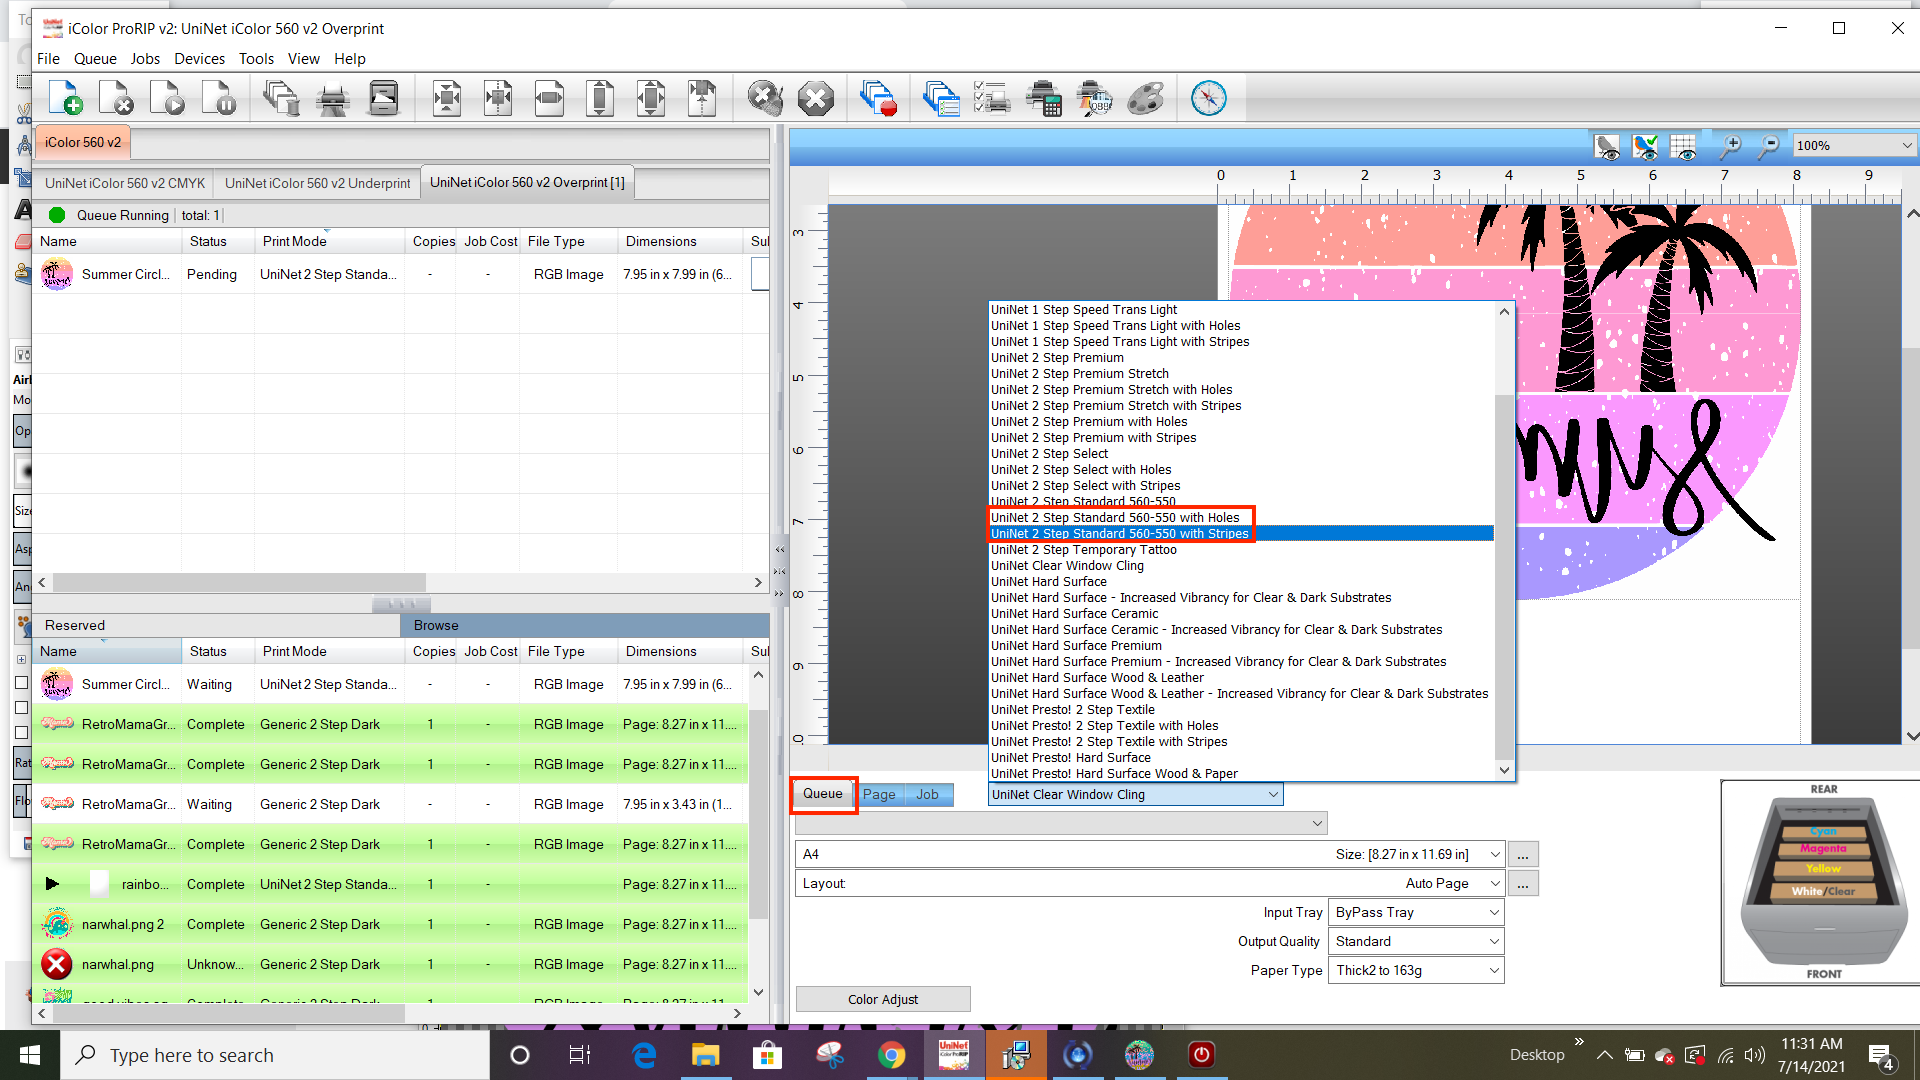Click the center on page icon
Screen dimensions: 1920x1080
[446, 98]
